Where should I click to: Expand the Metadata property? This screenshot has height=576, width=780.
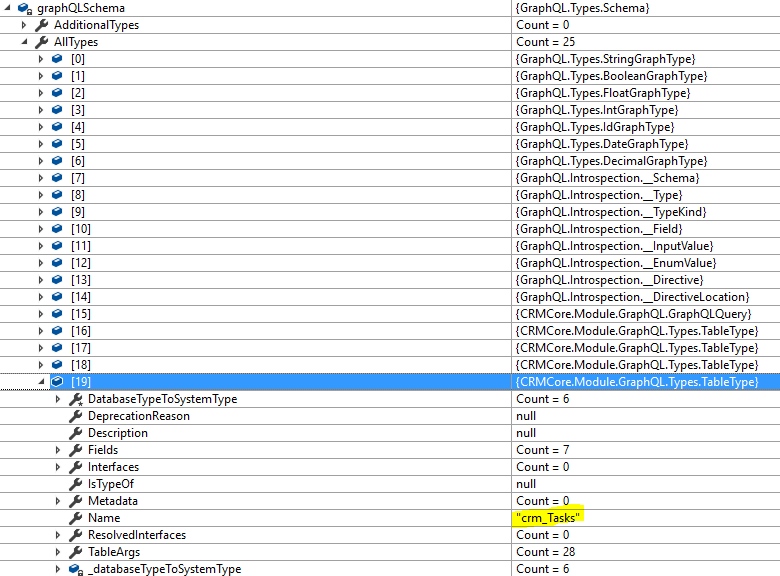pos(58,501)
